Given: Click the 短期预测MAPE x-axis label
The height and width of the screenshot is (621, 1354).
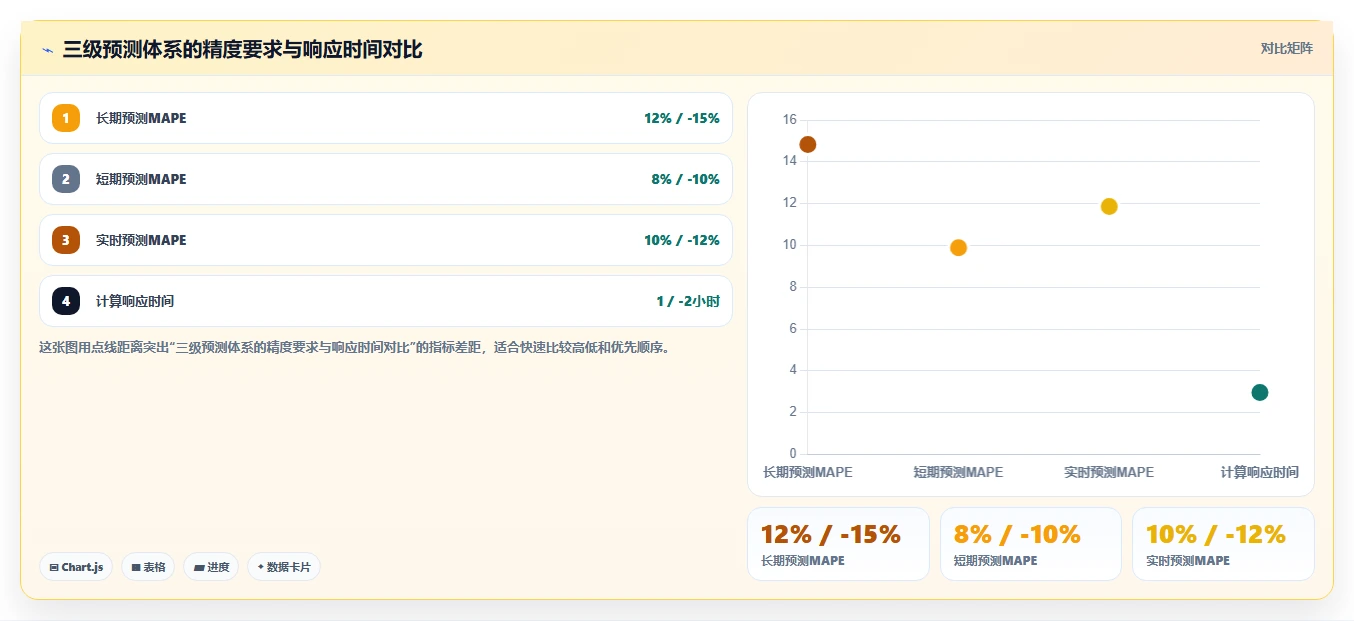Looking at the screenshot, I should pyautogui.click(x=958, y=472).
